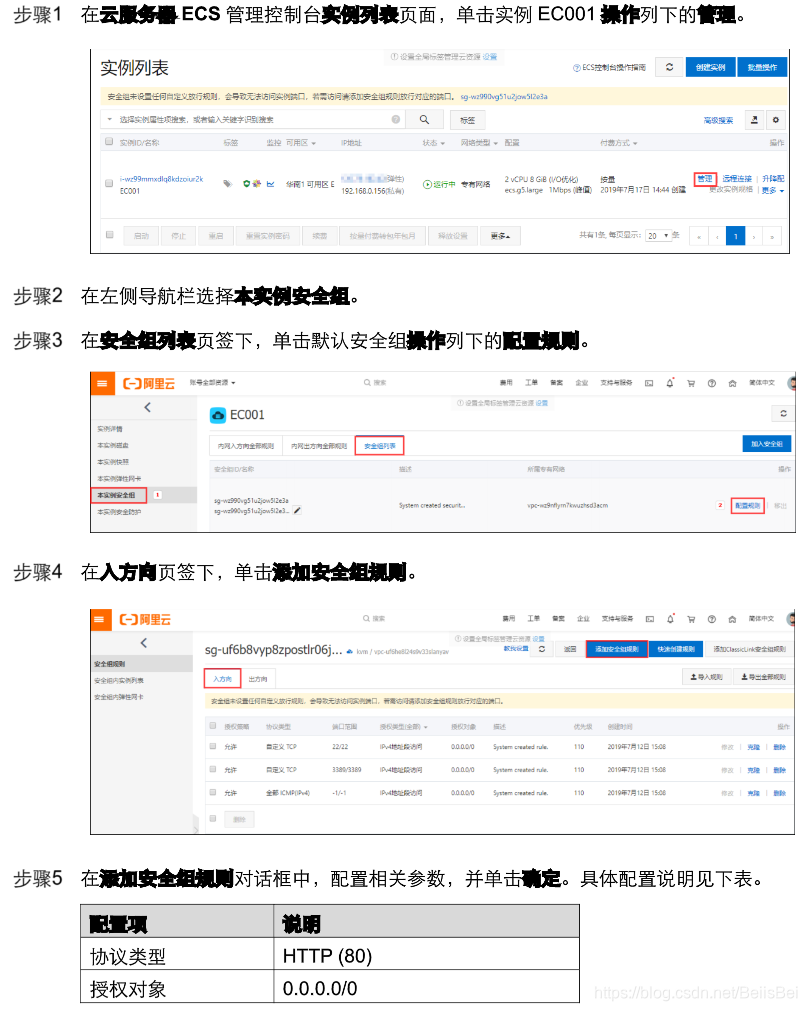
Task: Refresh the instance list page
Action: [x=669, y=67]
